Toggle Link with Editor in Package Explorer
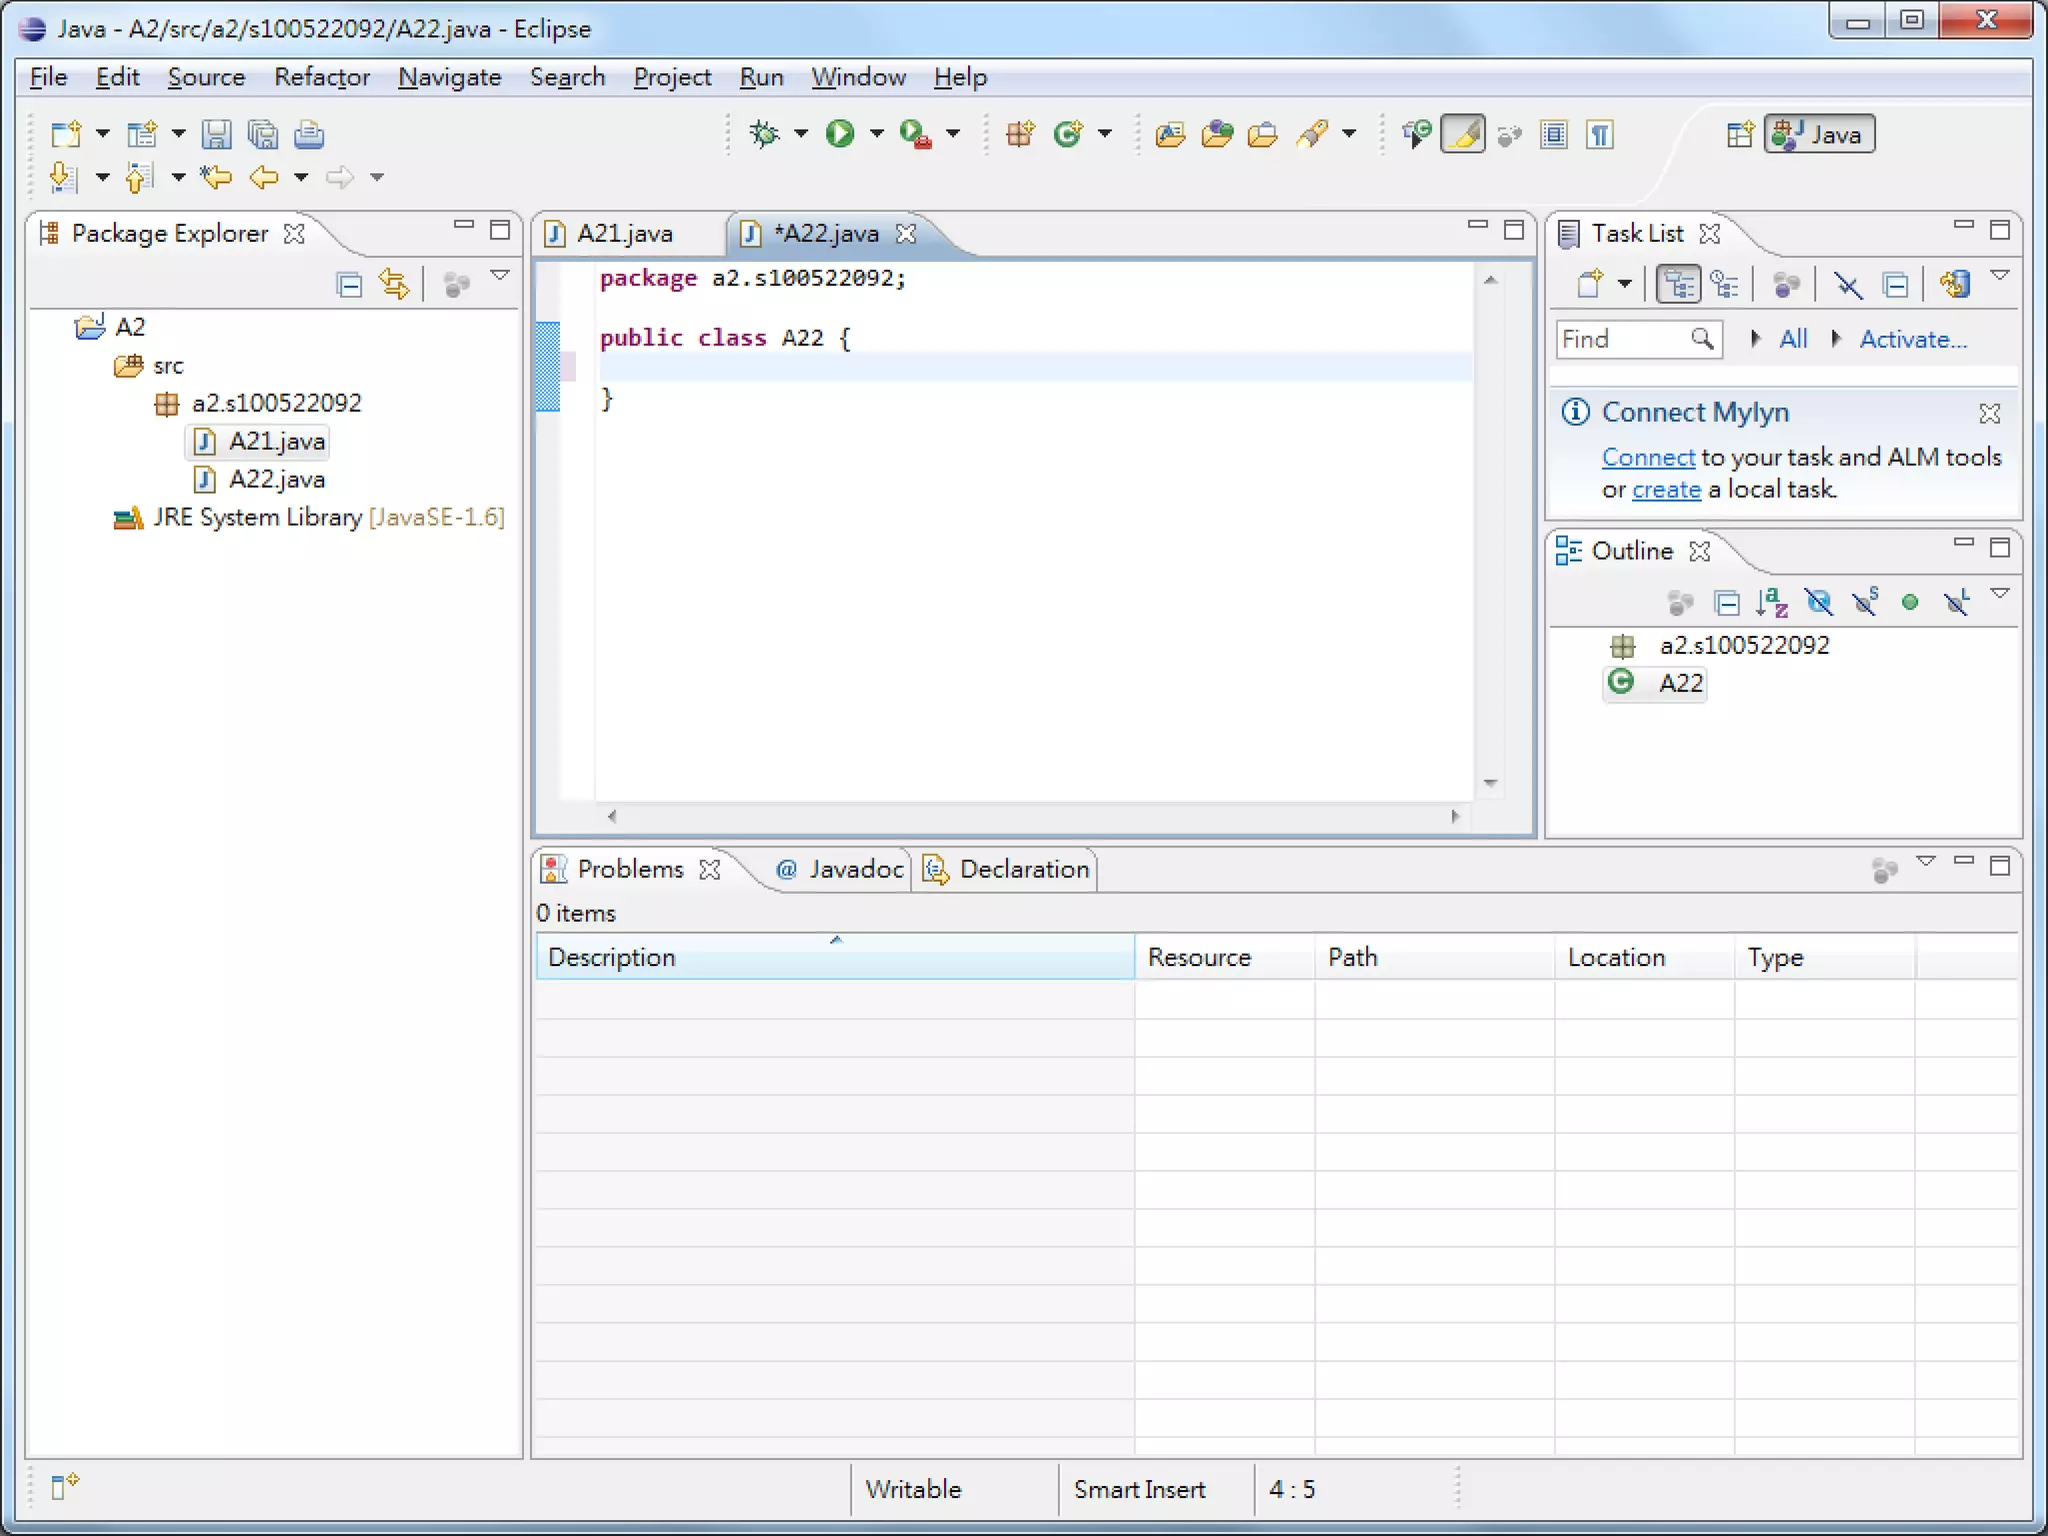 [394, 285]
